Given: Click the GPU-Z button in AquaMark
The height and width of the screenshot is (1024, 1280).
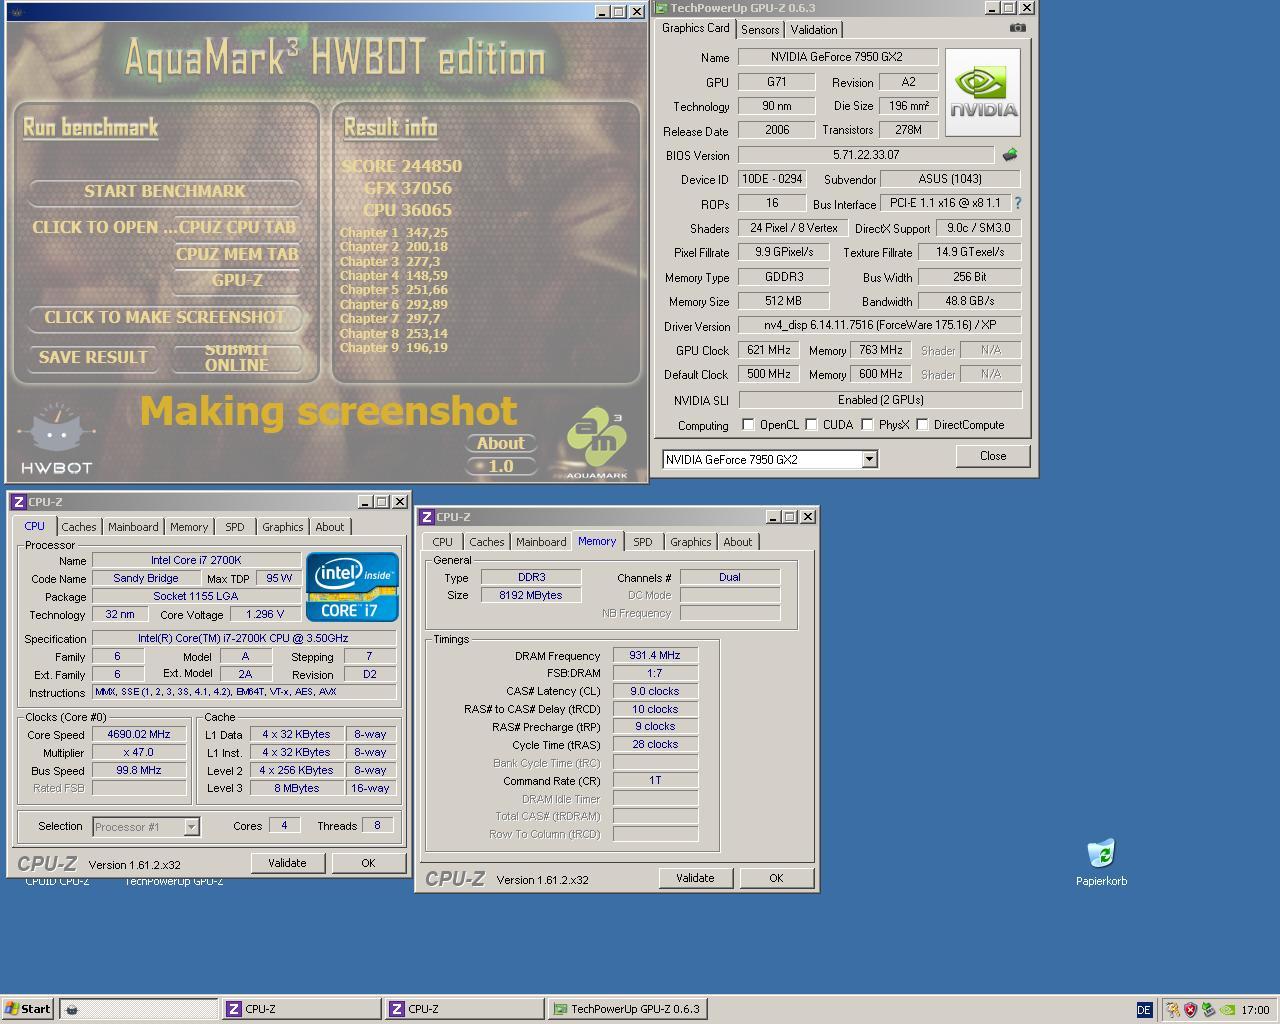Looking at the screenshot, I should [x=237, y=280].
